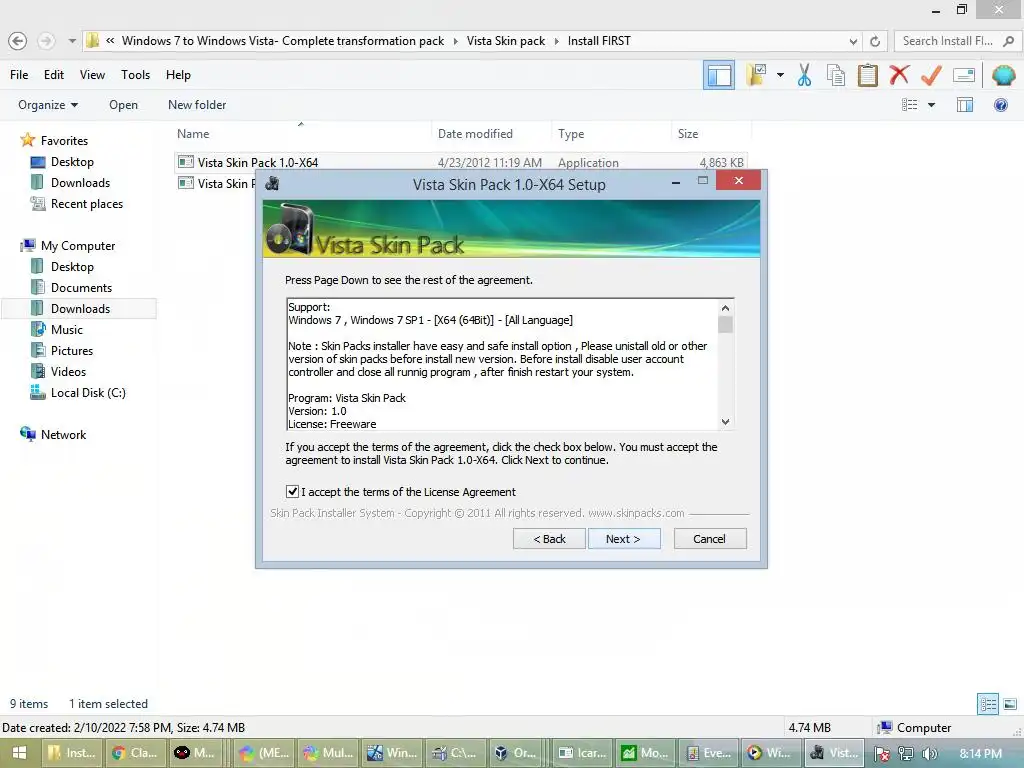The image size is (1024, 768).
Task: Go back with the Explorer back arrow
Action: (x=18, y=41)
